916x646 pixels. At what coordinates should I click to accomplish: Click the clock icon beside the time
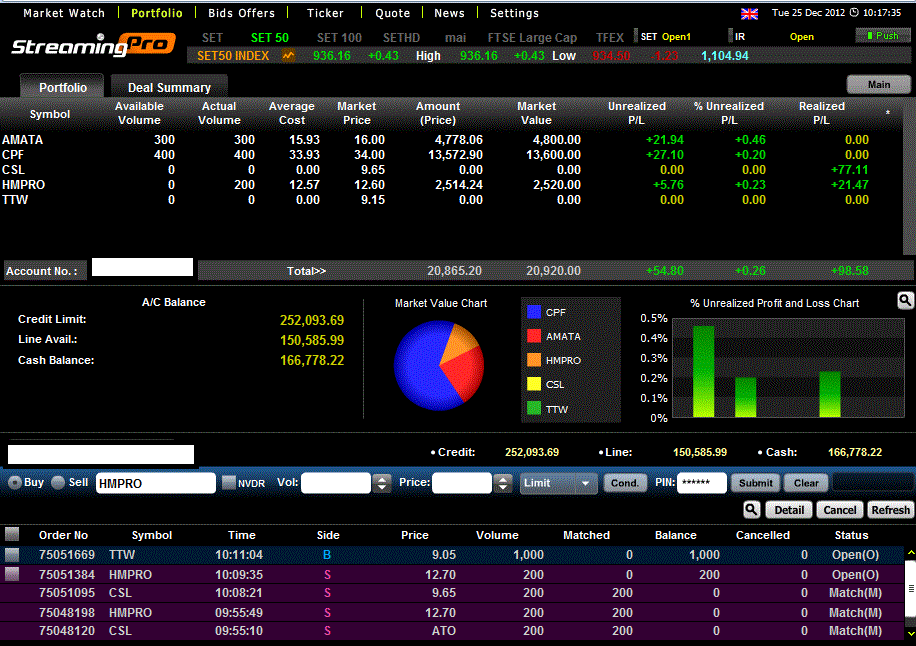pyautogui.click(x=854, y=12)
